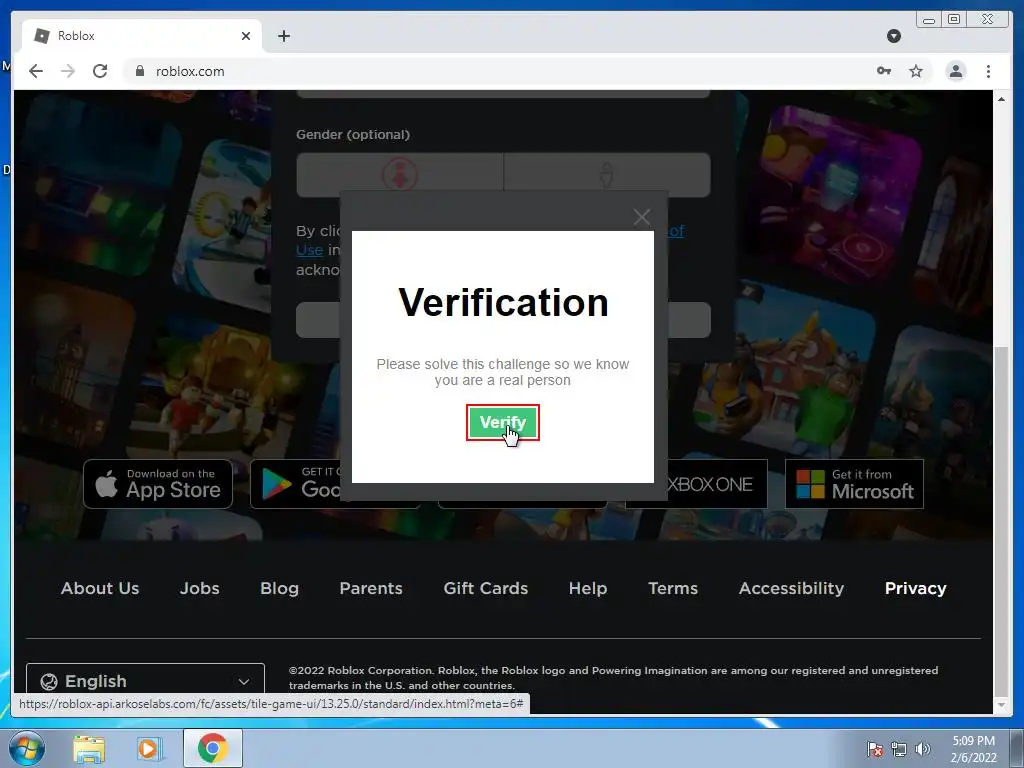Click the page scrollbar down arrow

1001,705
